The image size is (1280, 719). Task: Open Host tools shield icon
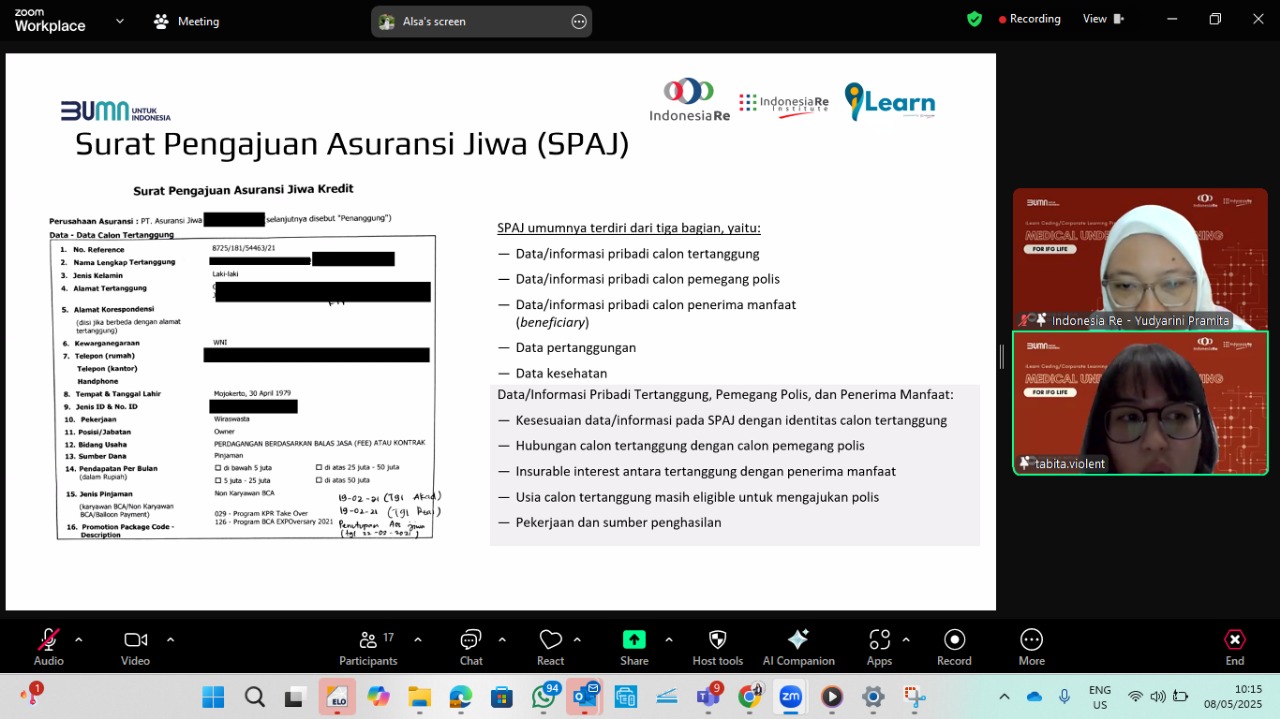point(717,640)
